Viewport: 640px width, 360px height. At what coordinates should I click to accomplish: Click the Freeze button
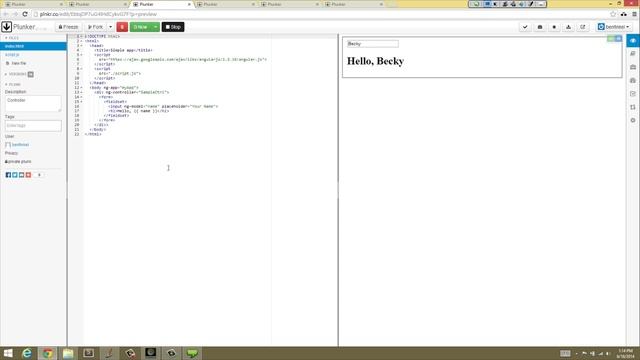tap(68, 27)
